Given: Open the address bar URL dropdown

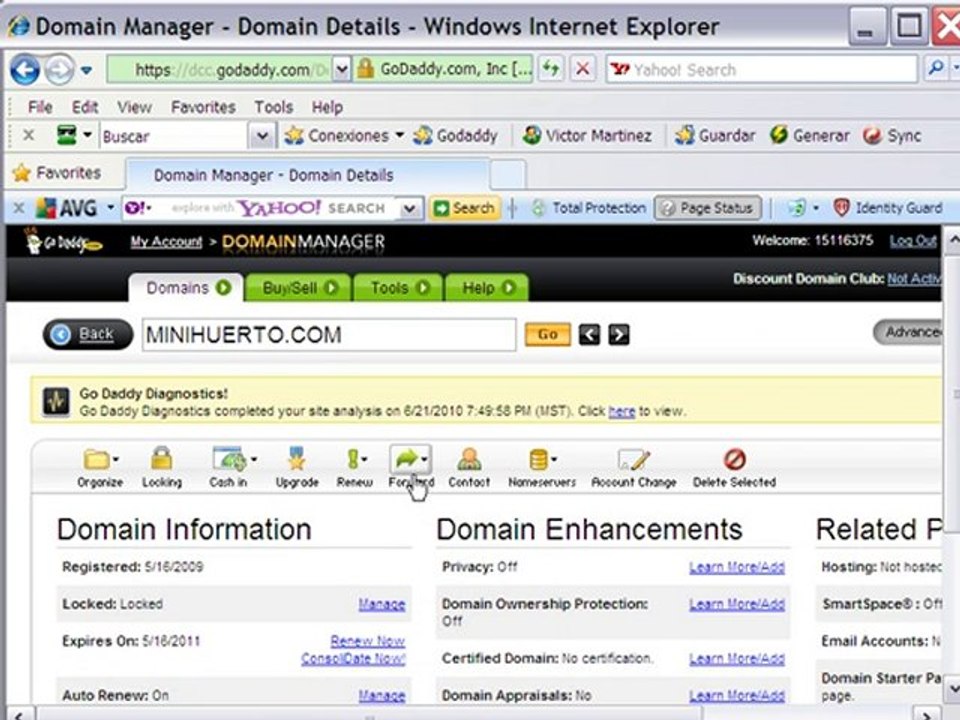Looking at the screenshot, I should click(x=342, y=69).
